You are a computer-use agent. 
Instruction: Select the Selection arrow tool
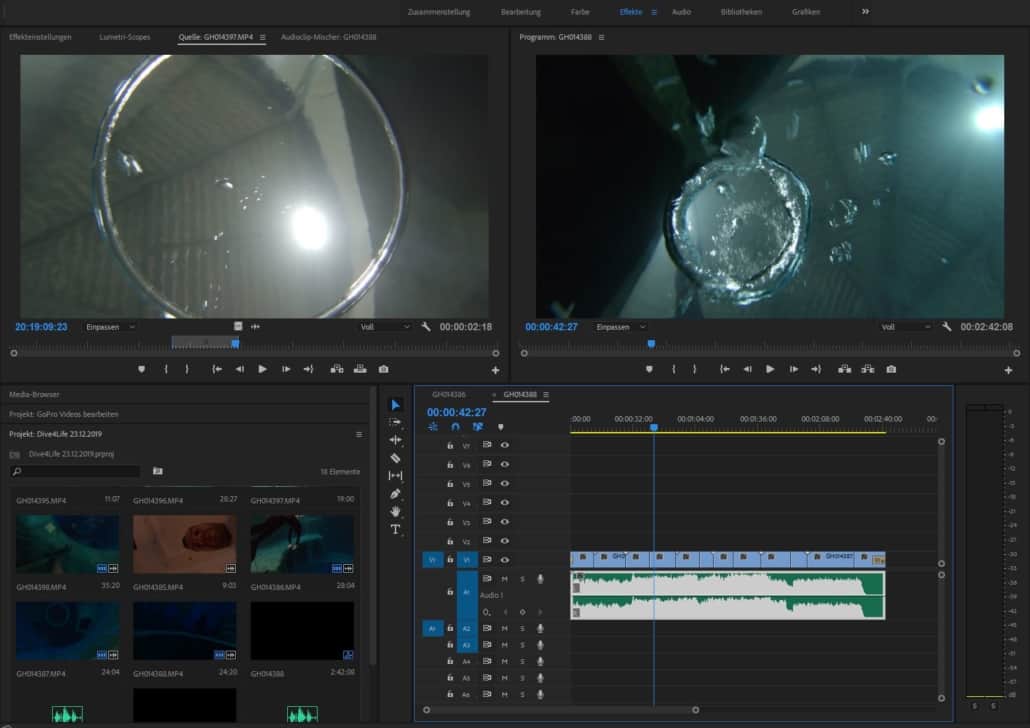tap(395, 405)
